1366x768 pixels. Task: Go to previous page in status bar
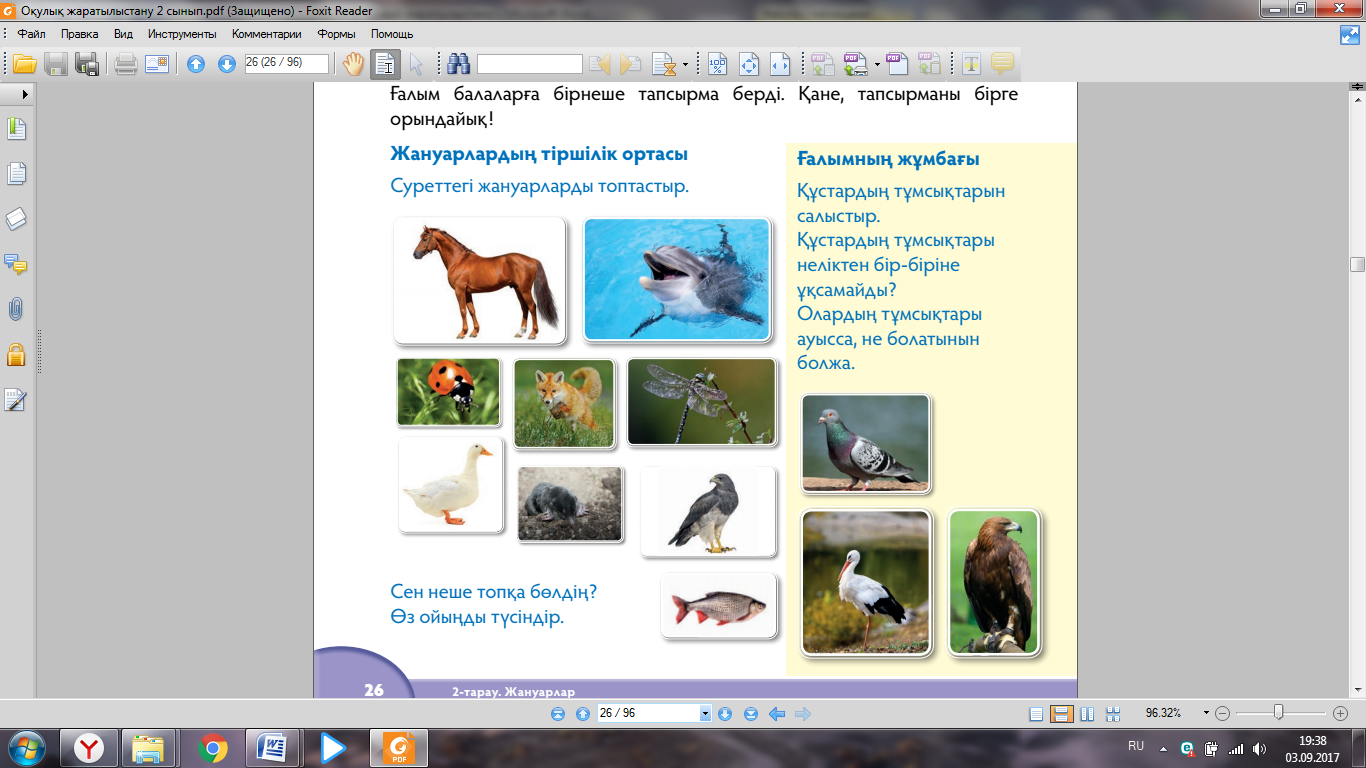[x=582, y=714]
